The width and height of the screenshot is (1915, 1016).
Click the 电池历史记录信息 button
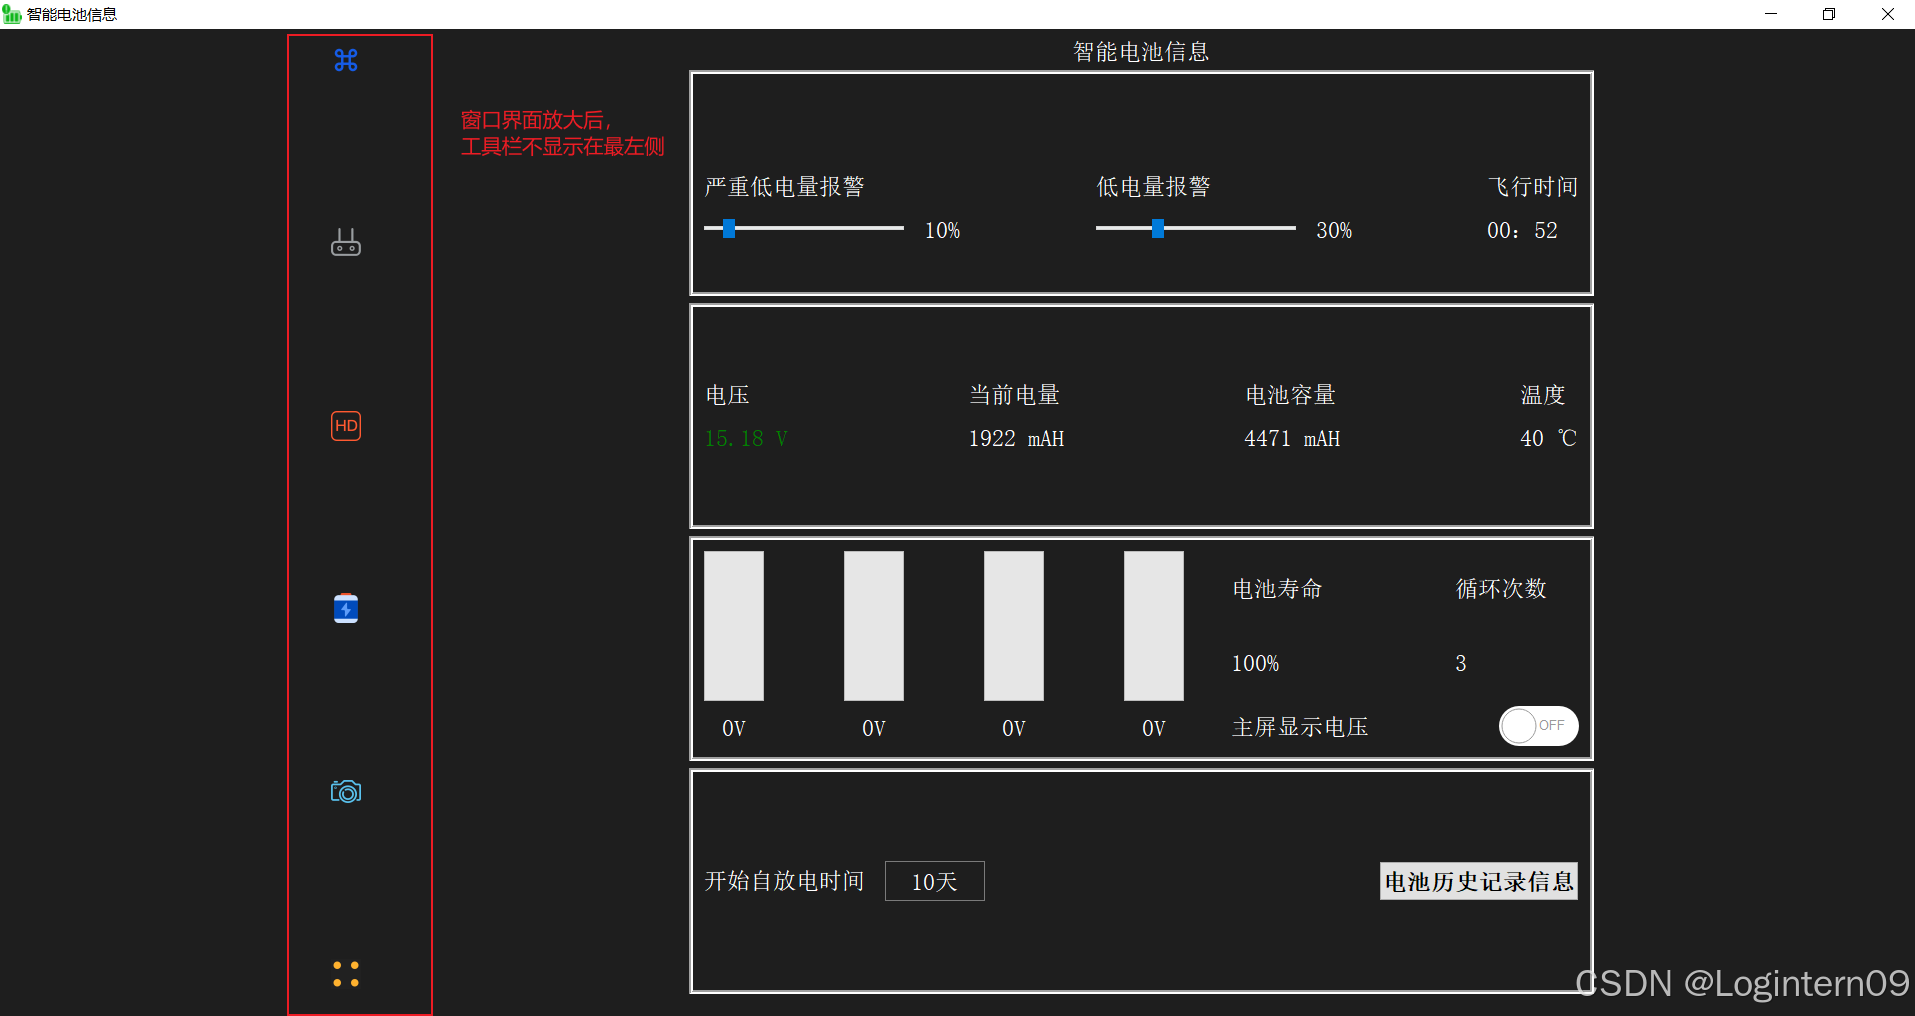click(1479, 881)
